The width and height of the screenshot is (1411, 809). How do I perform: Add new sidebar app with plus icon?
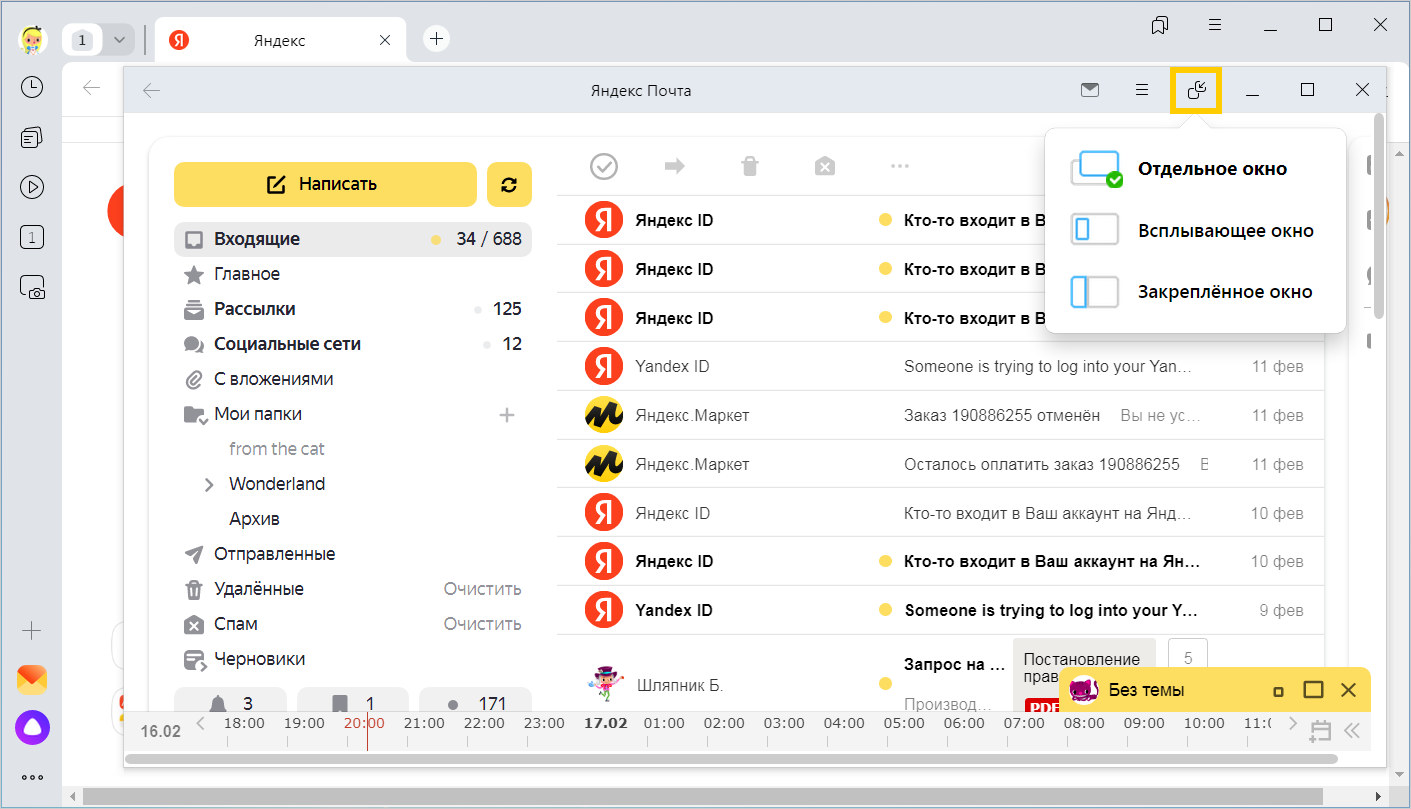pyautogui.click(x=32, y=631)
